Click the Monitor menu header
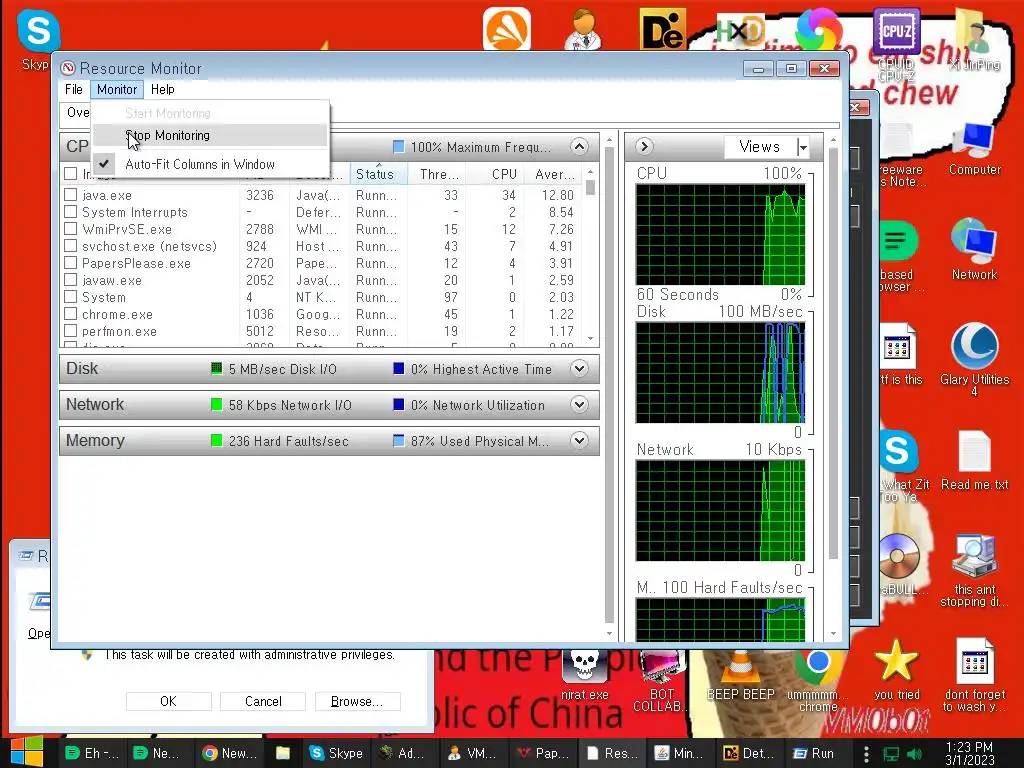This screenshot has height=768, width=1024. click(117, 89)
